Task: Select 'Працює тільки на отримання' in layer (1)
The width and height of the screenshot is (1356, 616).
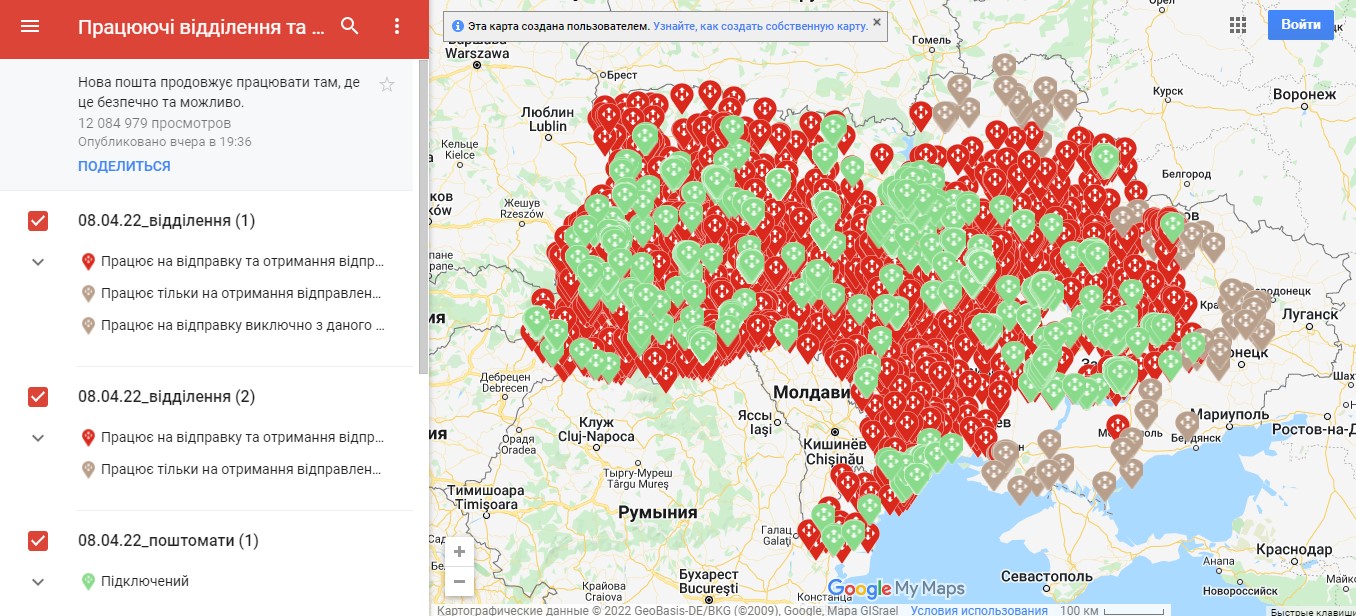Action: (x=232, y=294)
